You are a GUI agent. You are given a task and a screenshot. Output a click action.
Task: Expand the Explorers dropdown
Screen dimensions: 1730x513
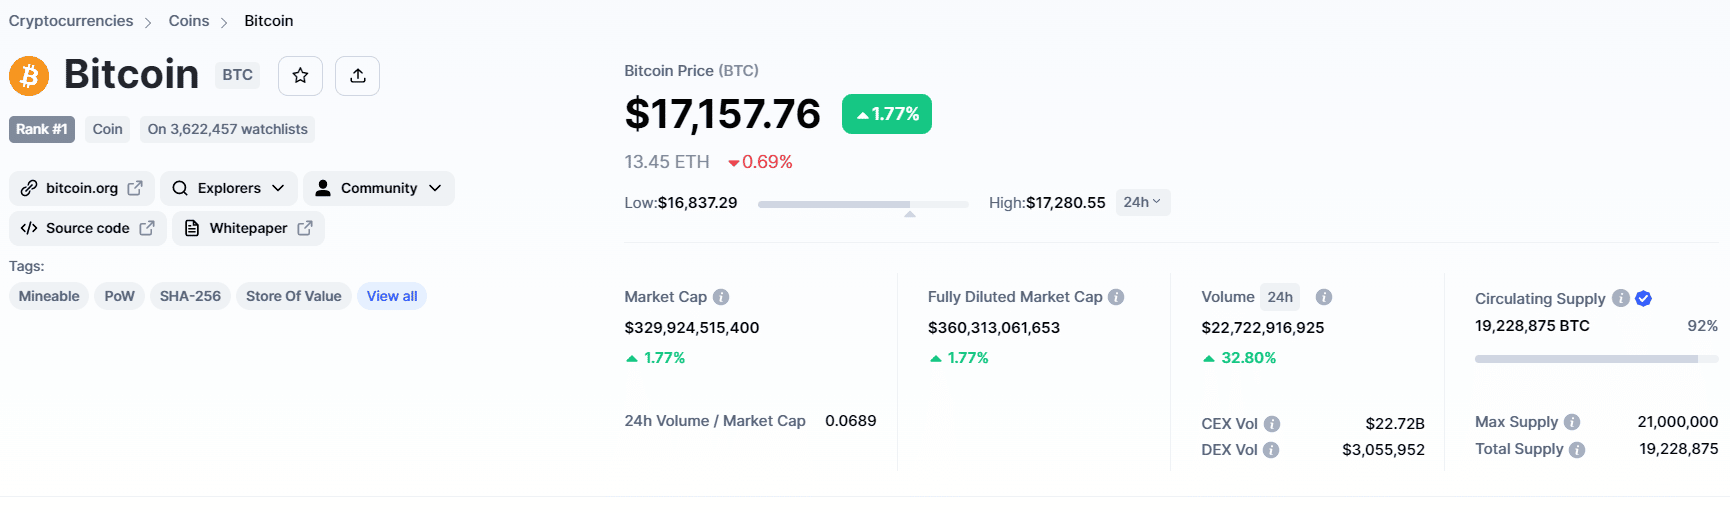[229, 188]
